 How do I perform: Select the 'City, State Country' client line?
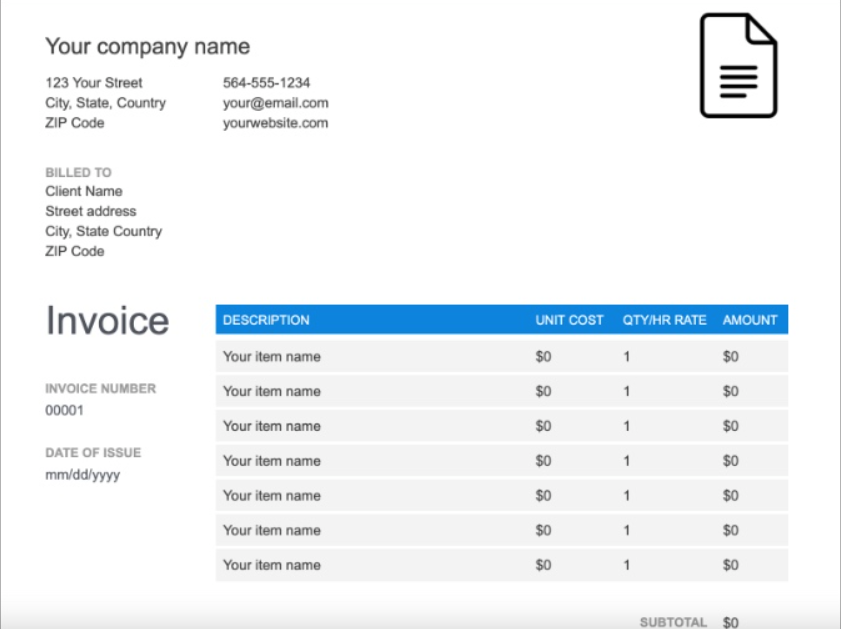(103, 231)
